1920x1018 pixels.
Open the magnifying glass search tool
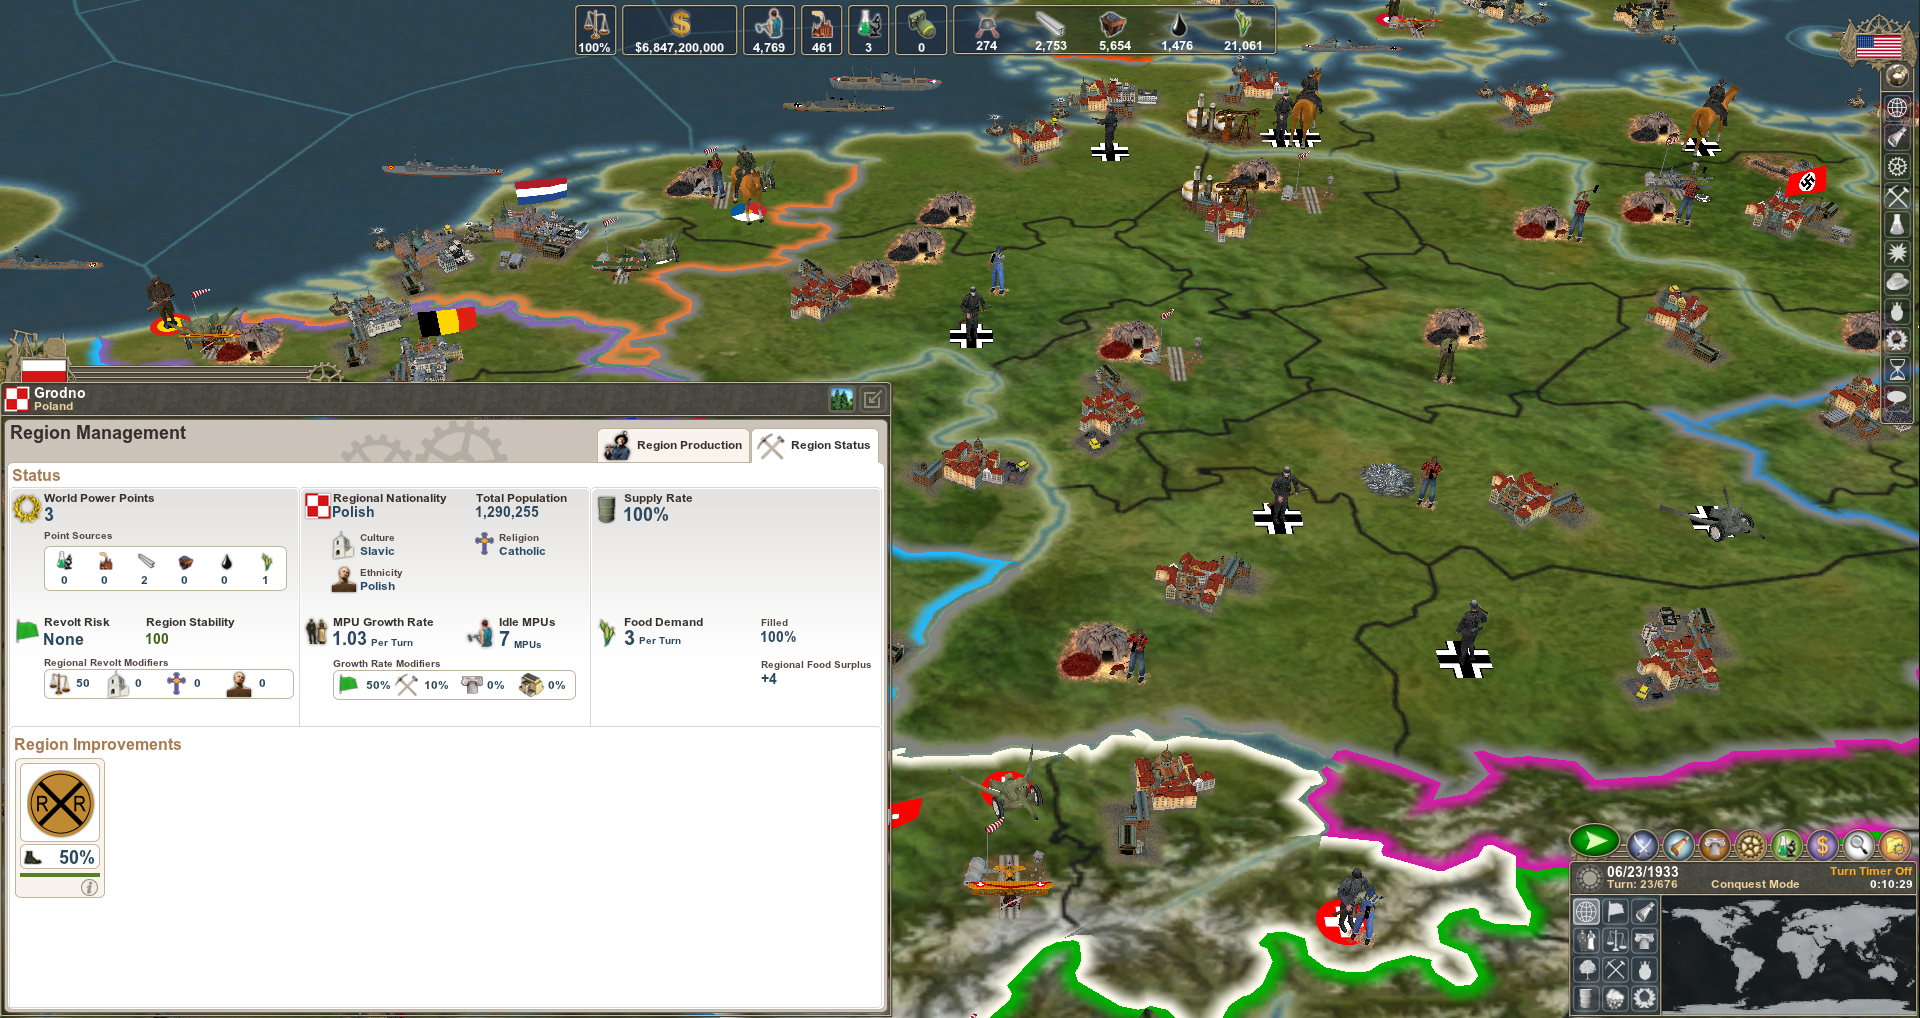[x=1859, y=845]
